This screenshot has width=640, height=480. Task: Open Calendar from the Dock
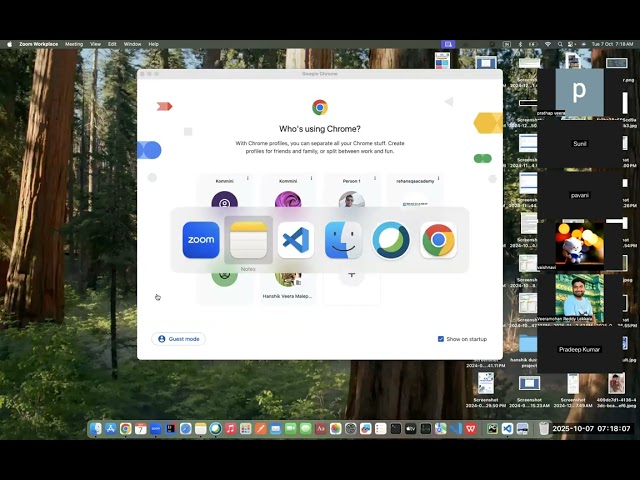[x=140, y=429]
